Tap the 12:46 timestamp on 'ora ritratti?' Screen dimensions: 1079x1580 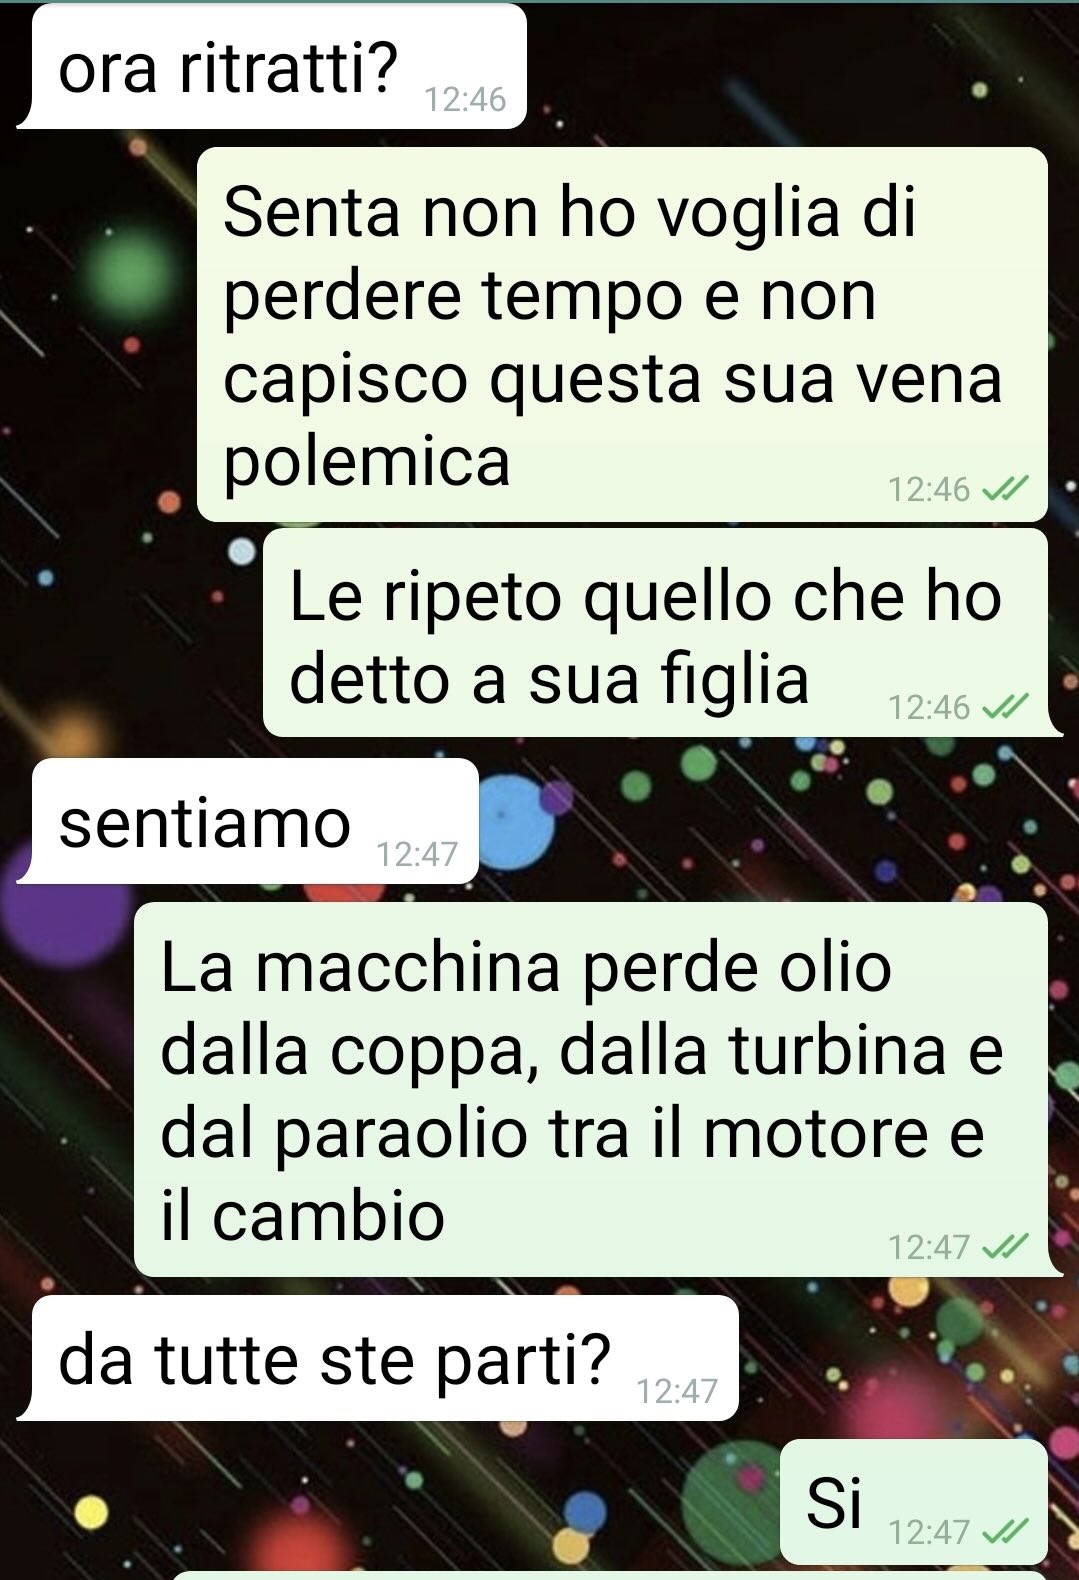[x=465, y=100]
